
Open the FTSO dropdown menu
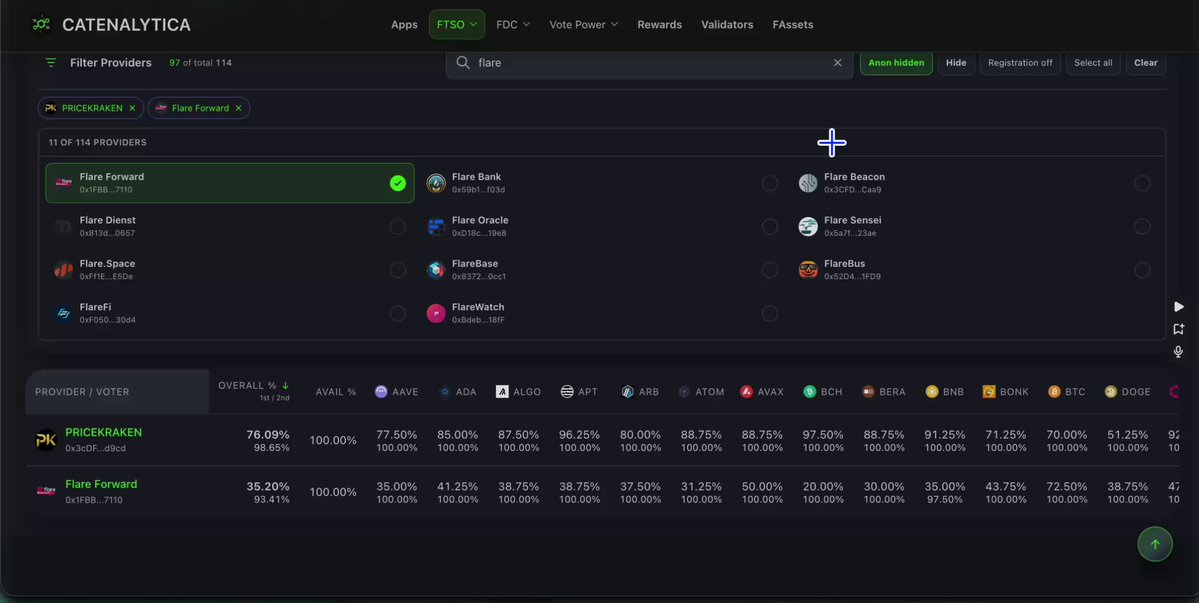pyautogui.click(x=457, y=24)
